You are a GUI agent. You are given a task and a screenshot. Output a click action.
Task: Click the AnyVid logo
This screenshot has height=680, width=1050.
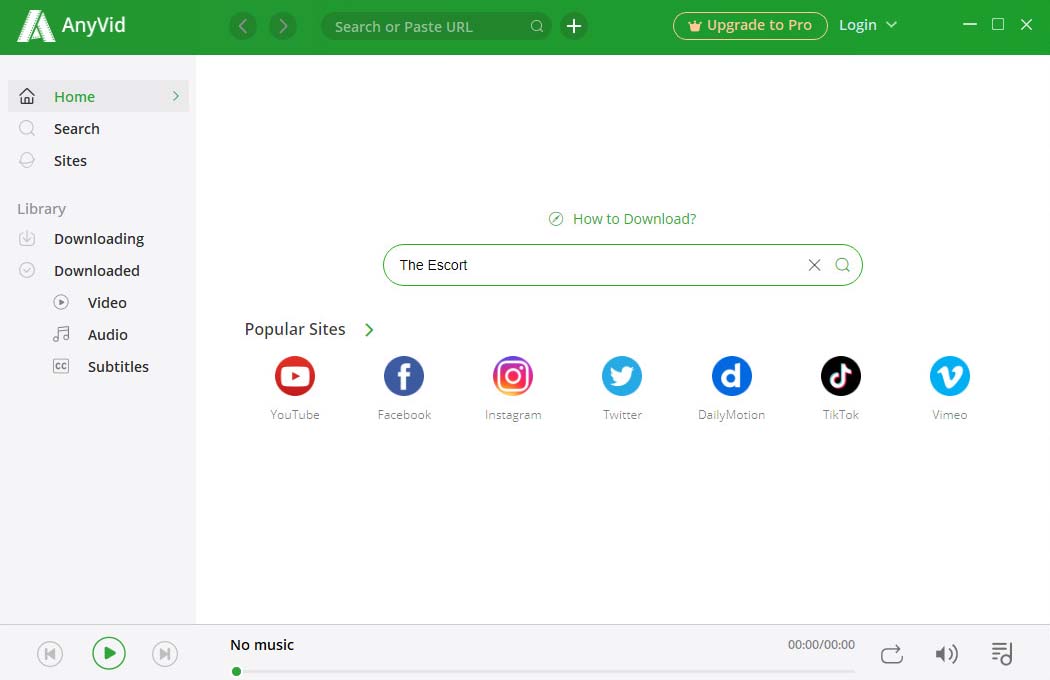coord(72,26)
